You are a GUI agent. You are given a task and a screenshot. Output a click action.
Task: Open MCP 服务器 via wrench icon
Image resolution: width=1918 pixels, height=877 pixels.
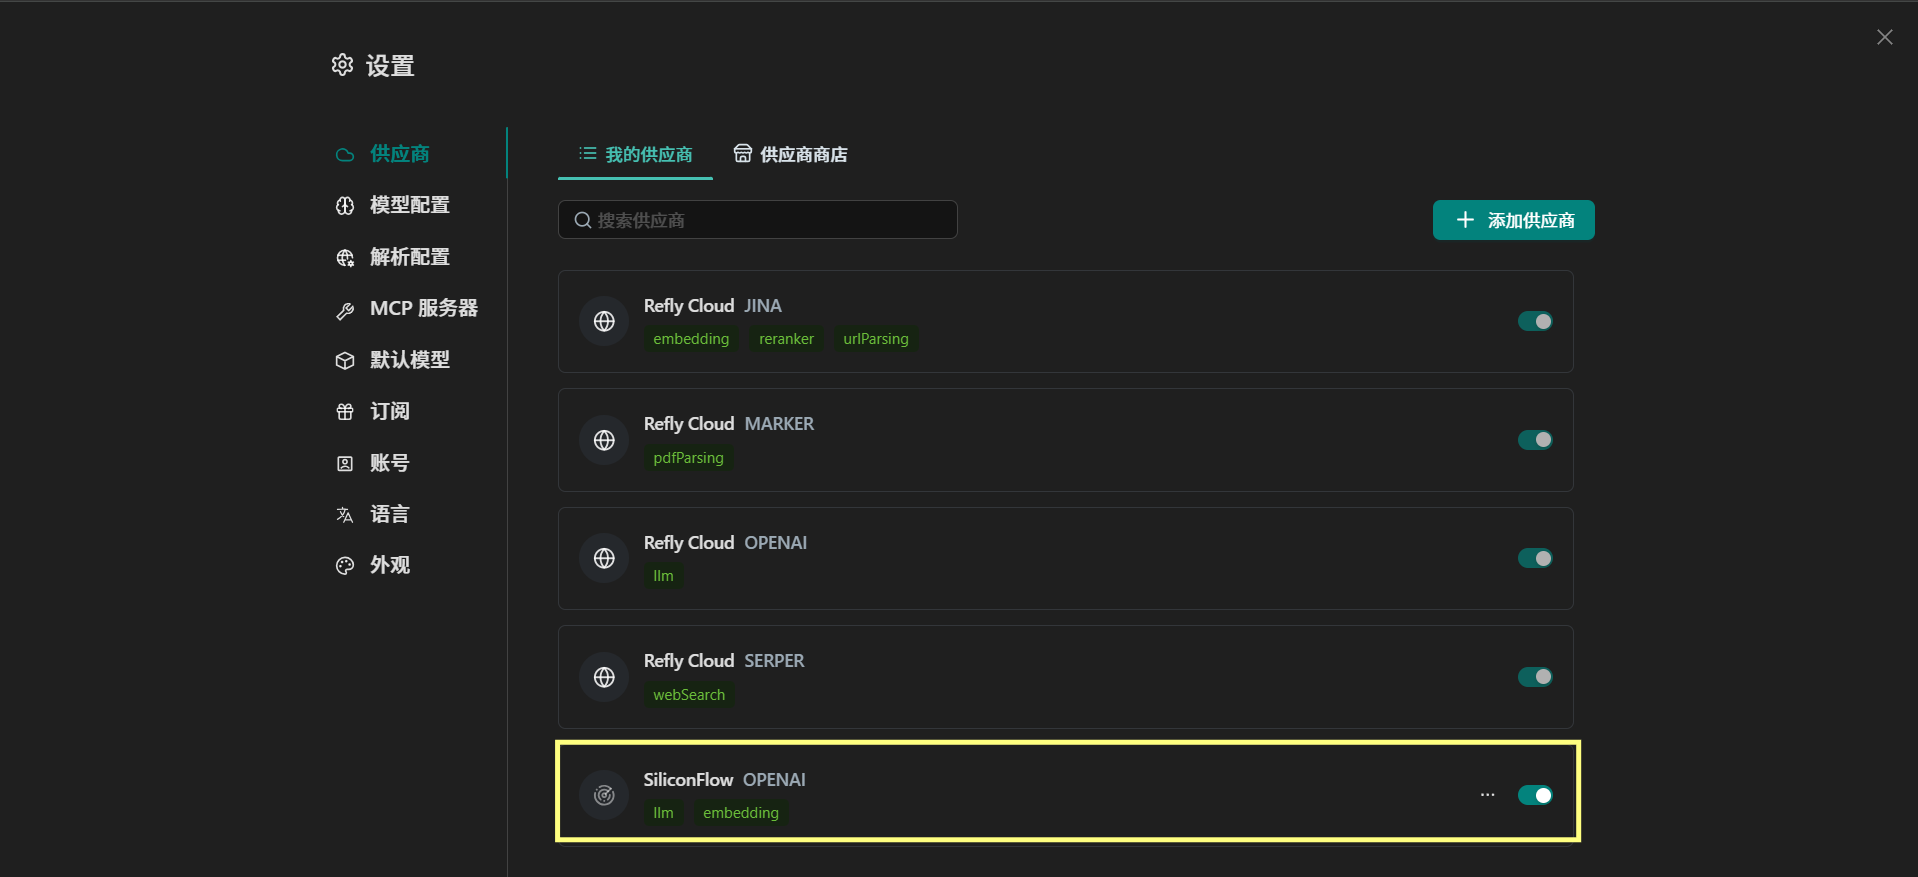[345, 309]
